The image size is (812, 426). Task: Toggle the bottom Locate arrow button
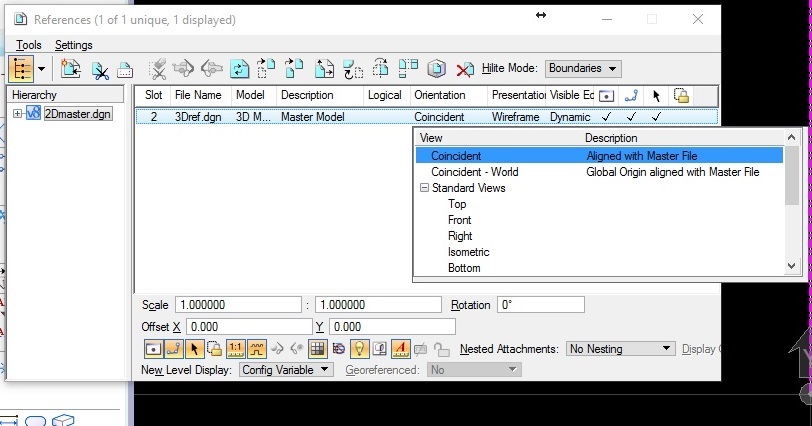tap(194, 349)
